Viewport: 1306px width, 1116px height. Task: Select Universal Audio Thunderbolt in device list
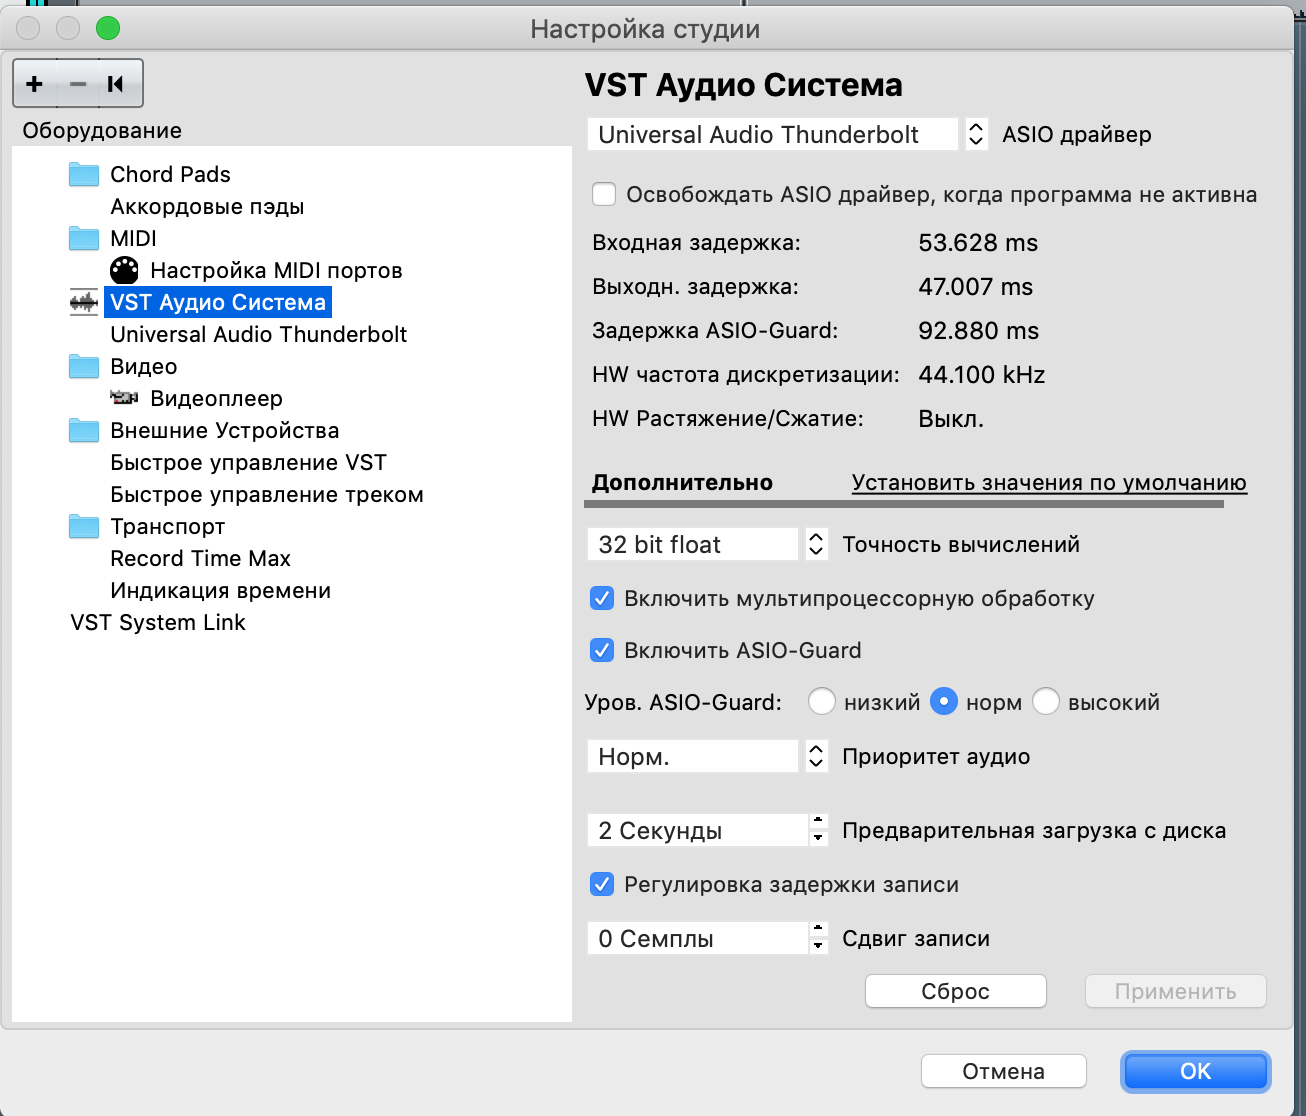258,334
